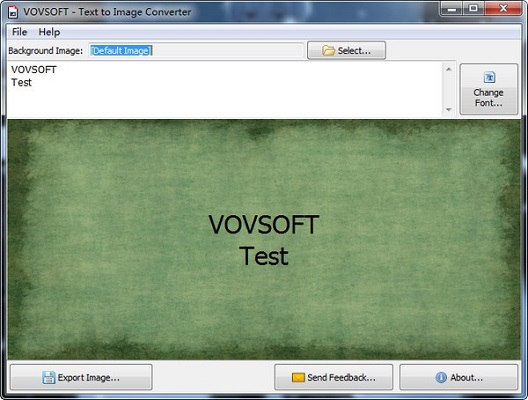Click the Background Image path field

click(x=197, y=51)
